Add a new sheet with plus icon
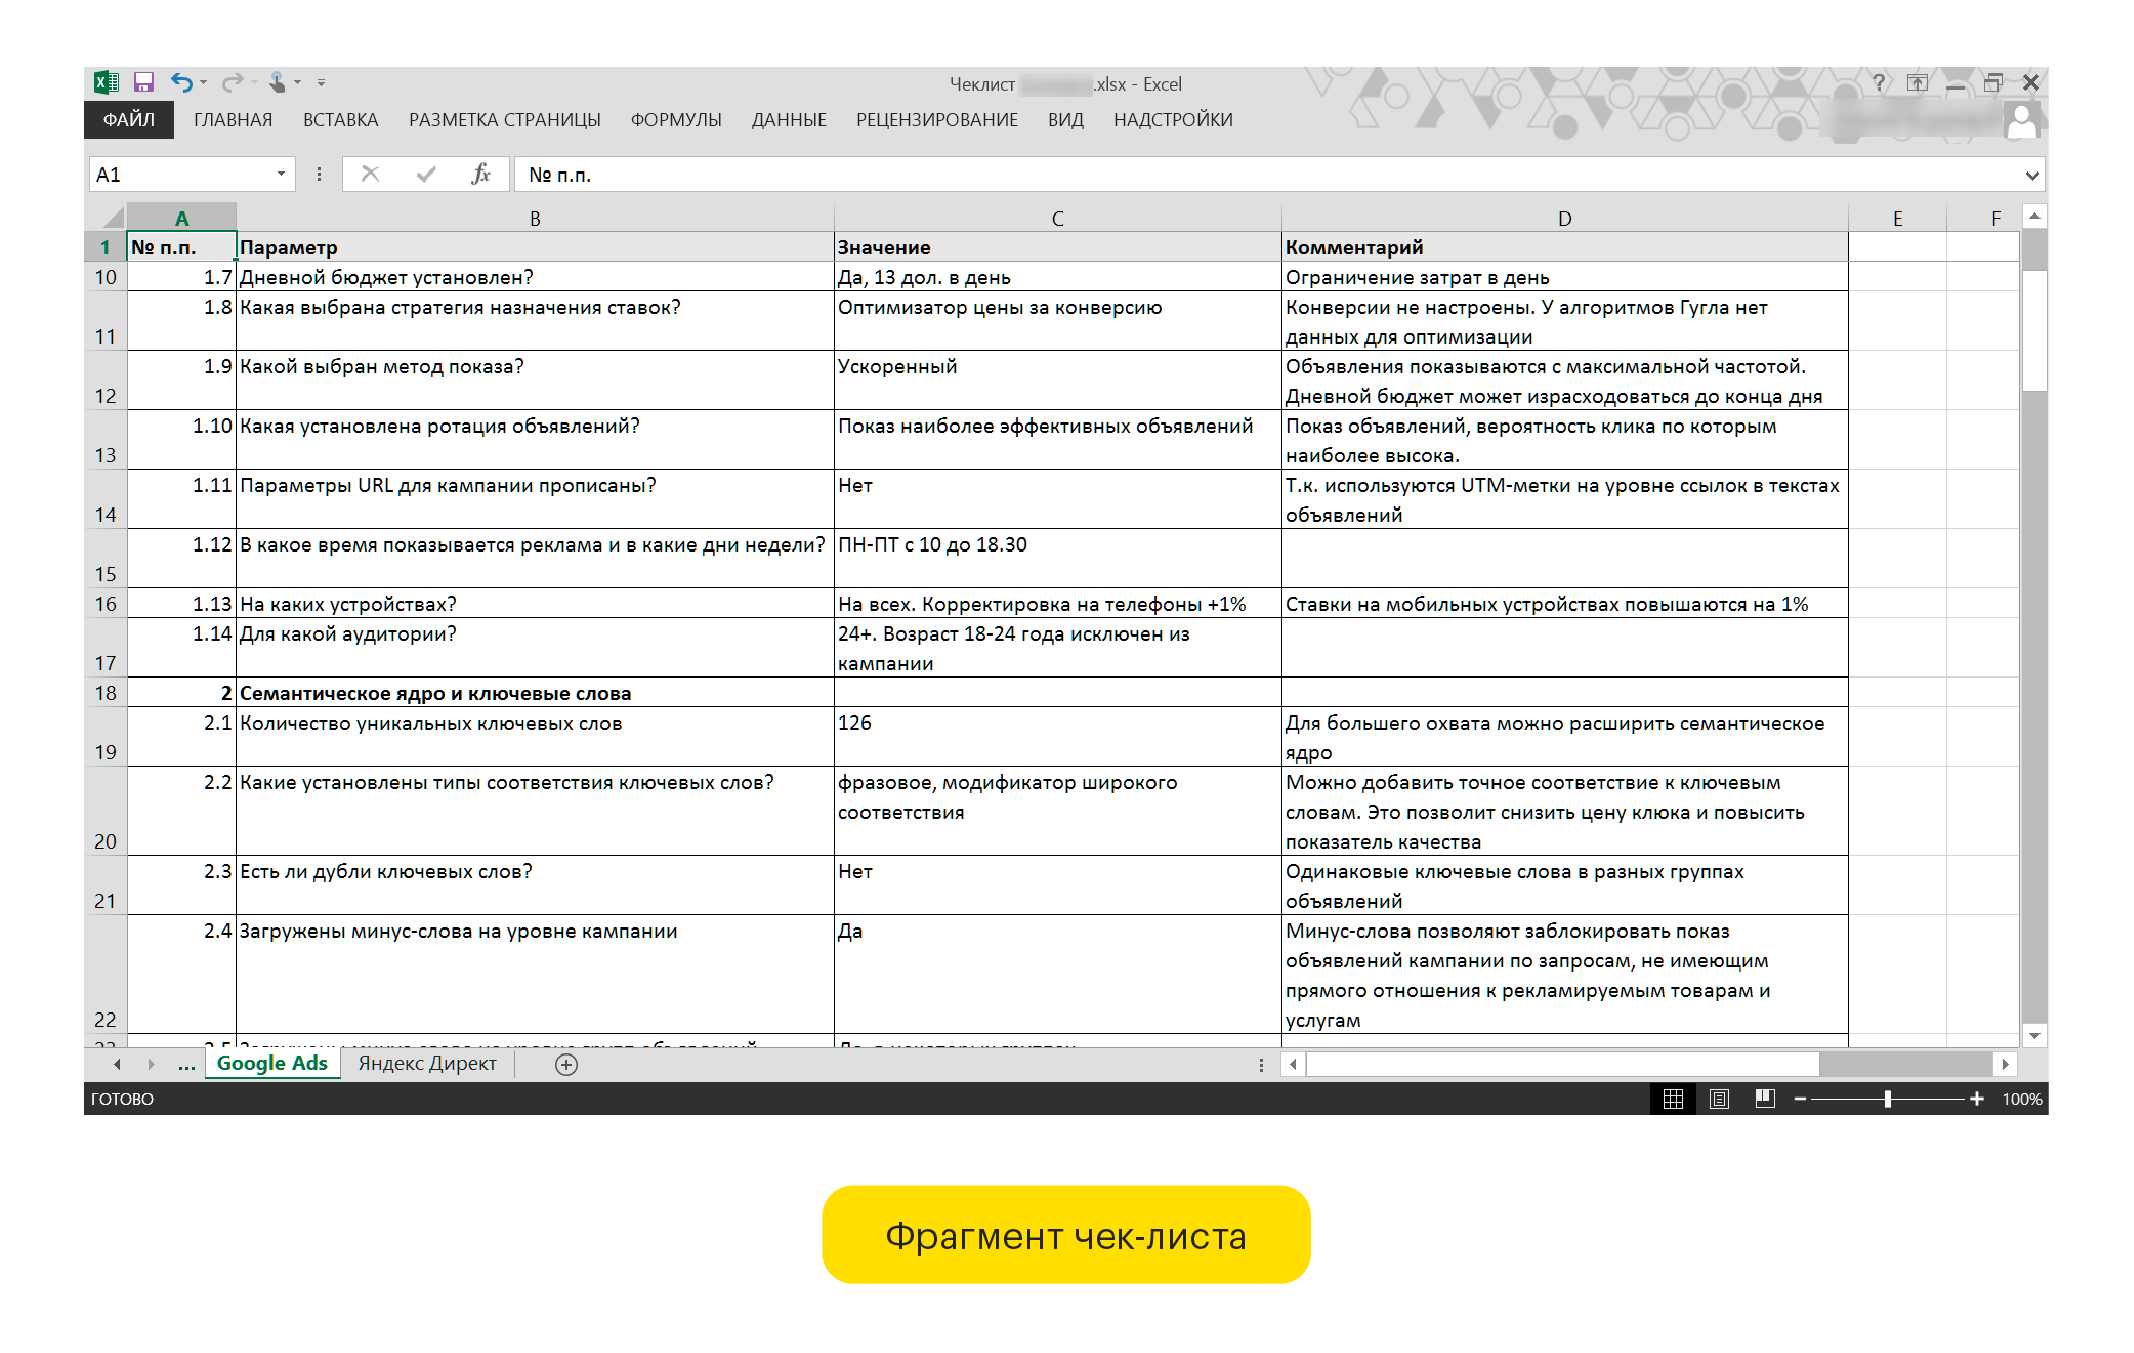Image resolution: width=2134 pixels, height=1353 pixels. (x=566, y=1065)
